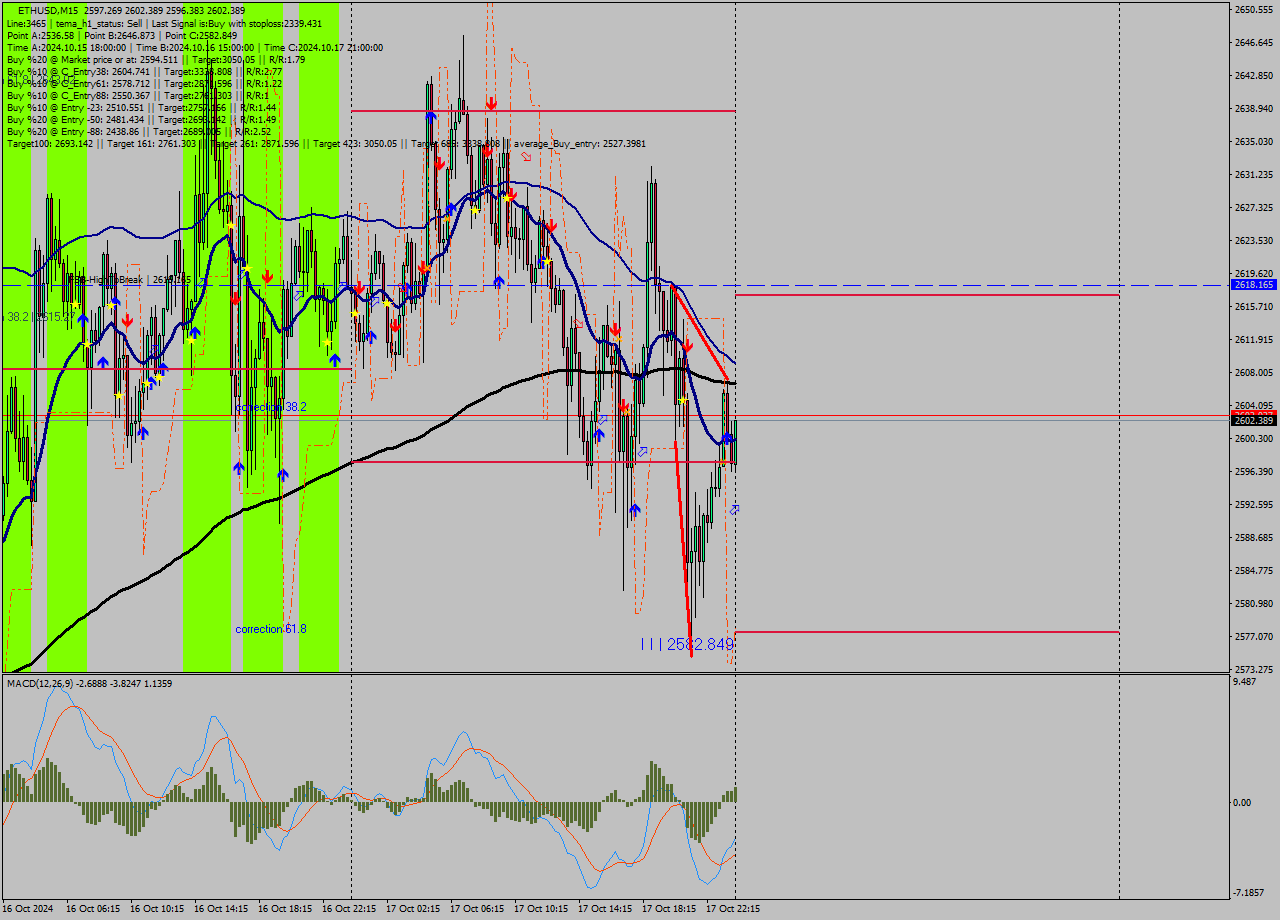Click 2623.530 on the price scale
Screen dimensions: 1280x920
pyautogui.click(x=1253, y=240)
